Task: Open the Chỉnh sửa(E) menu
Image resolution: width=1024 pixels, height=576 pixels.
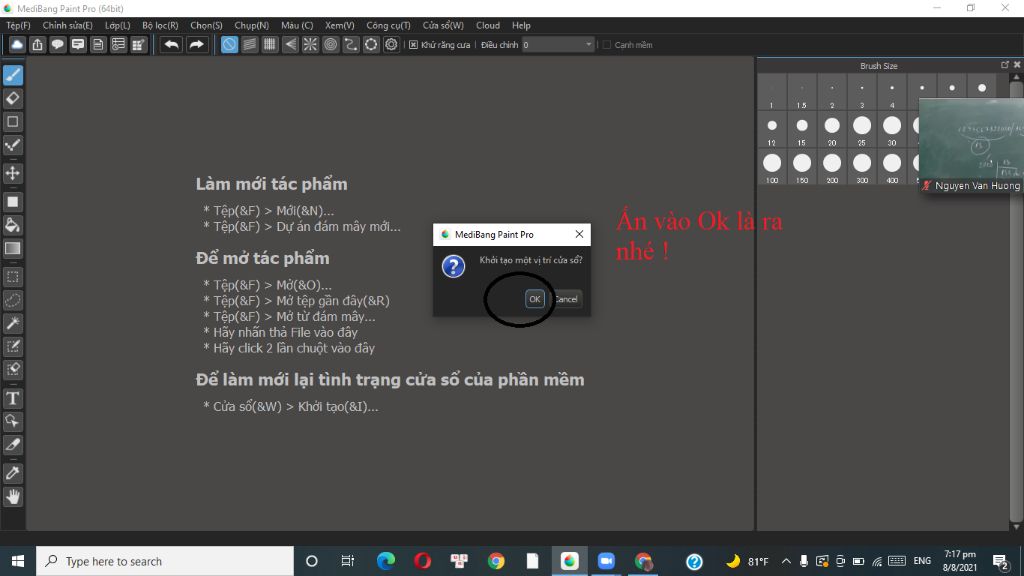Action: [x=67, y=25]
